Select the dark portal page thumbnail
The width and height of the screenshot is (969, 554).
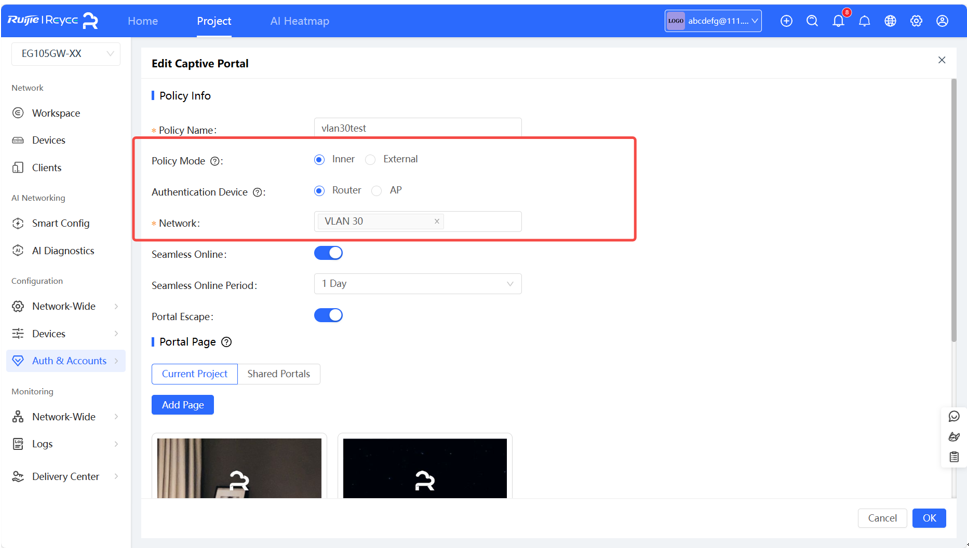click(425, 468)
